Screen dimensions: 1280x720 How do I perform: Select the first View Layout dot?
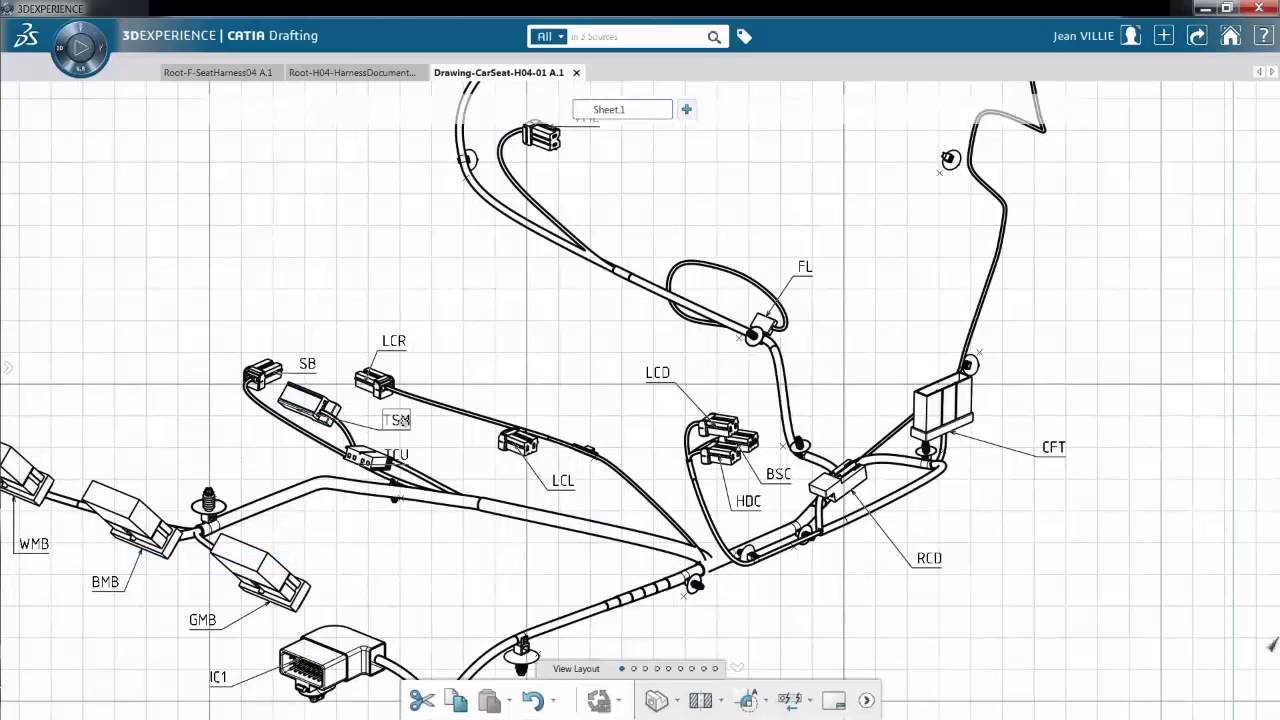[622, 668]
